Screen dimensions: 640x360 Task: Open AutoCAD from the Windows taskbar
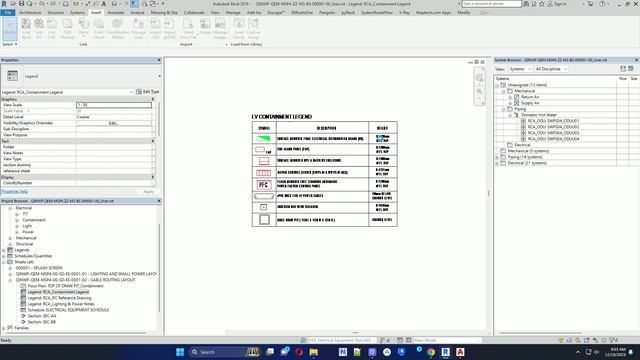[460, 352]
